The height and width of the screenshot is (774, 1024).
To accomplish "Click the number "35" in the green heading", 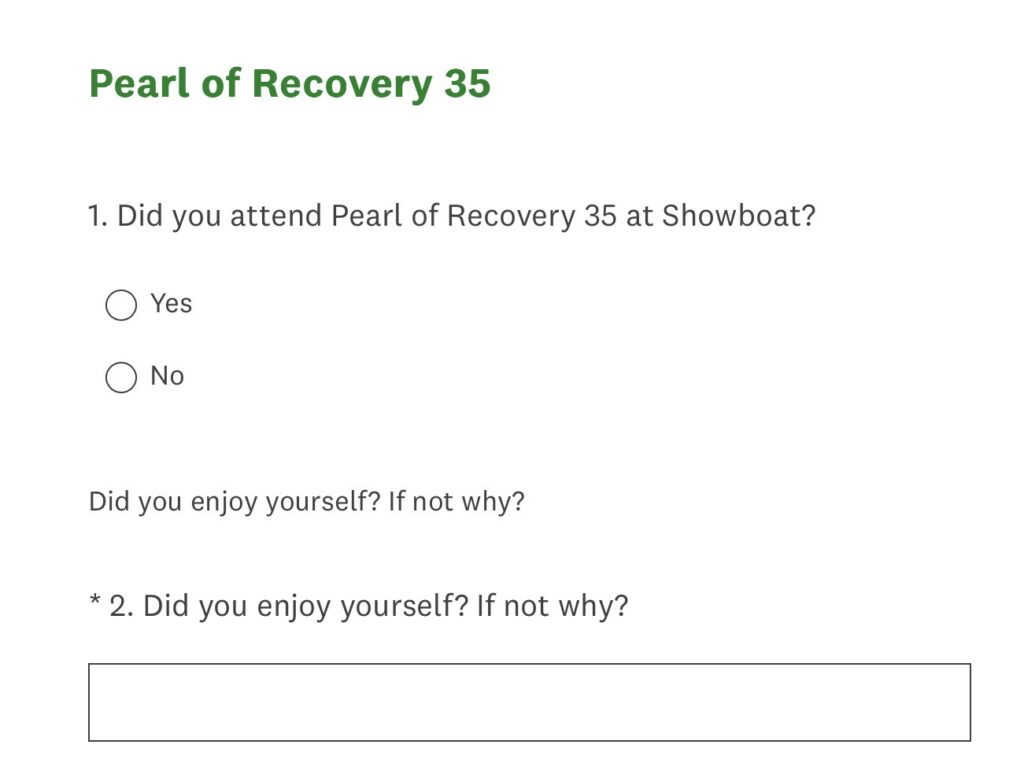I will tap(467, 84).
